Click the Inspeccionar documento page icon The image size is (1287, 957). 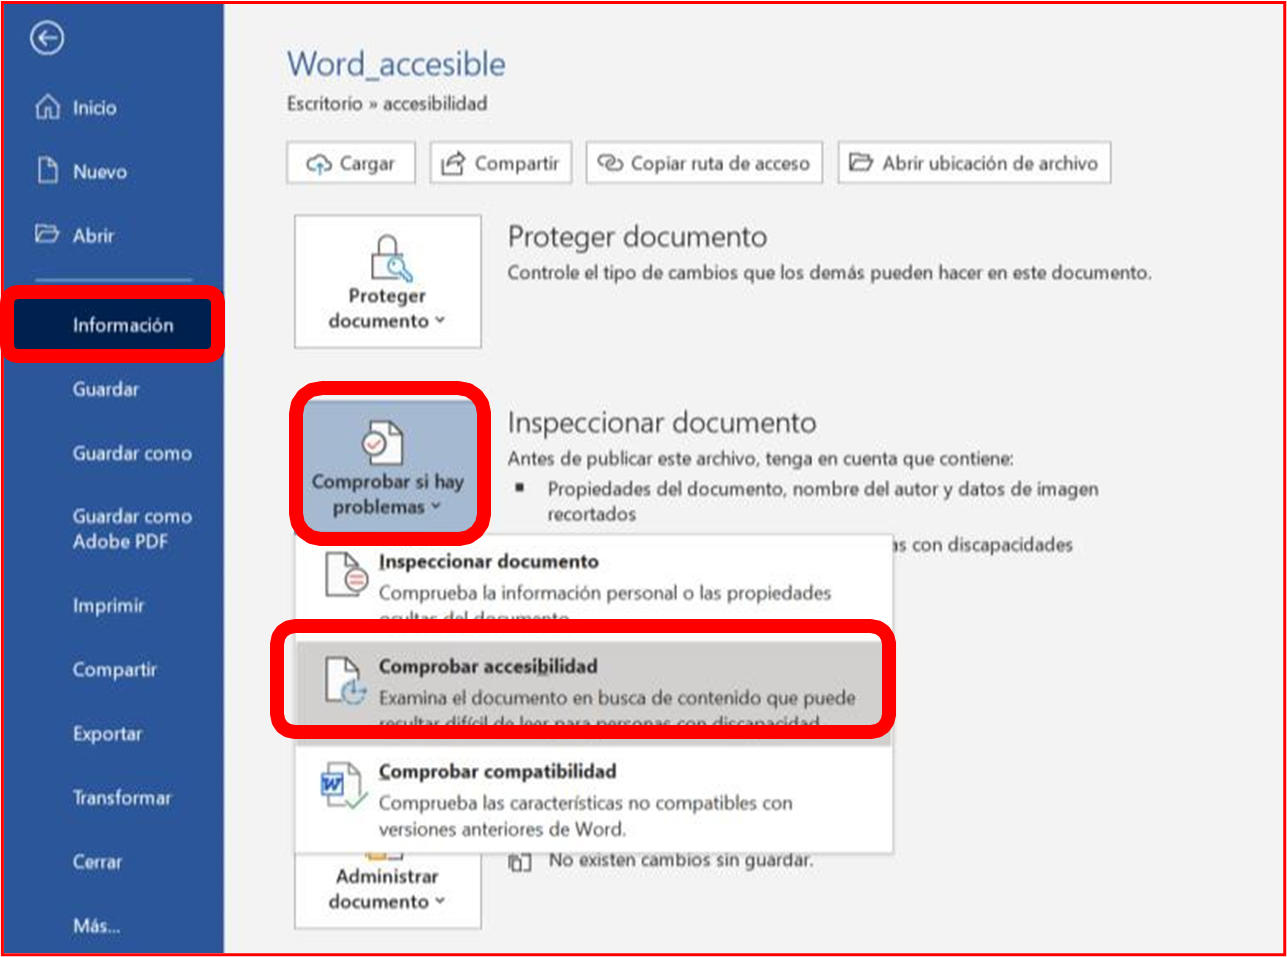[x=347, y=575]
